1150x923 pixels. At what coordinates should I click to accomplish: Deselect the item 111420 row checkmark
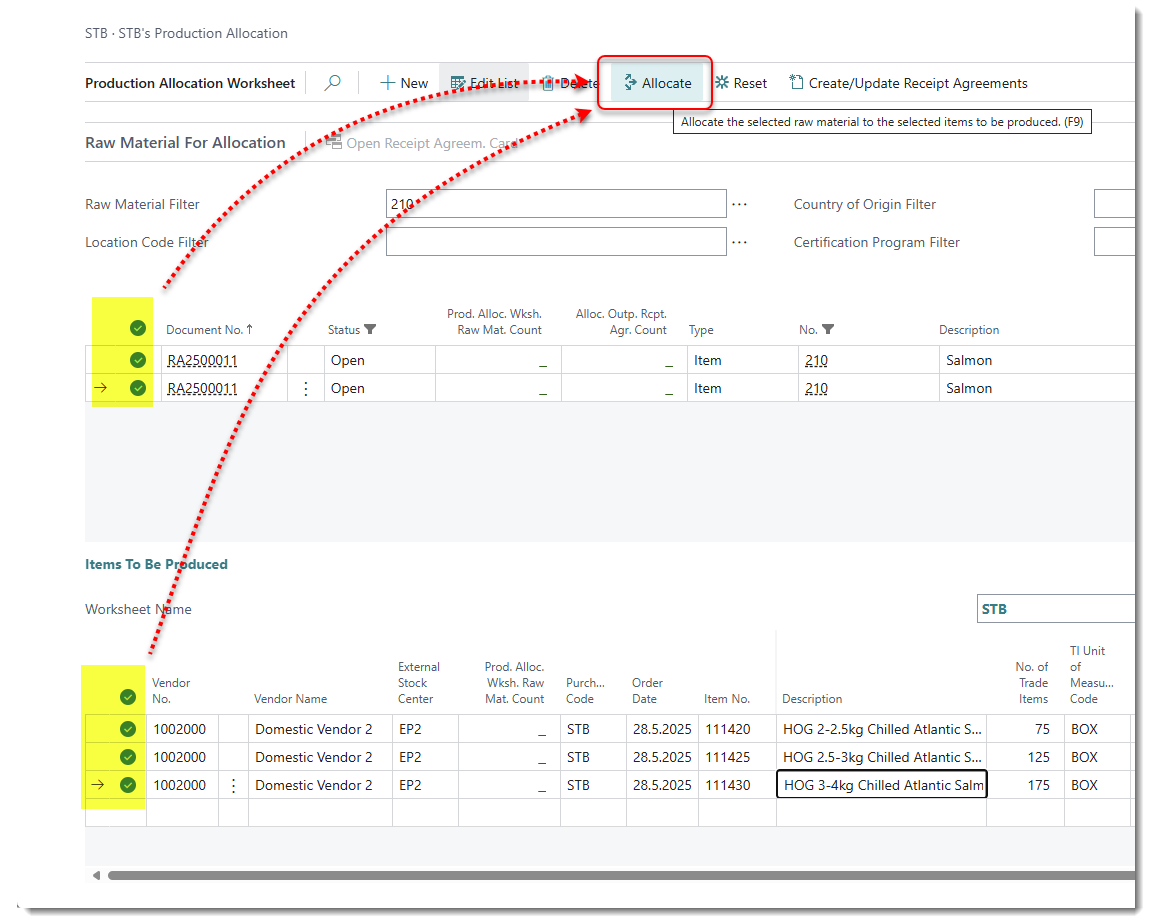(128, 729)
